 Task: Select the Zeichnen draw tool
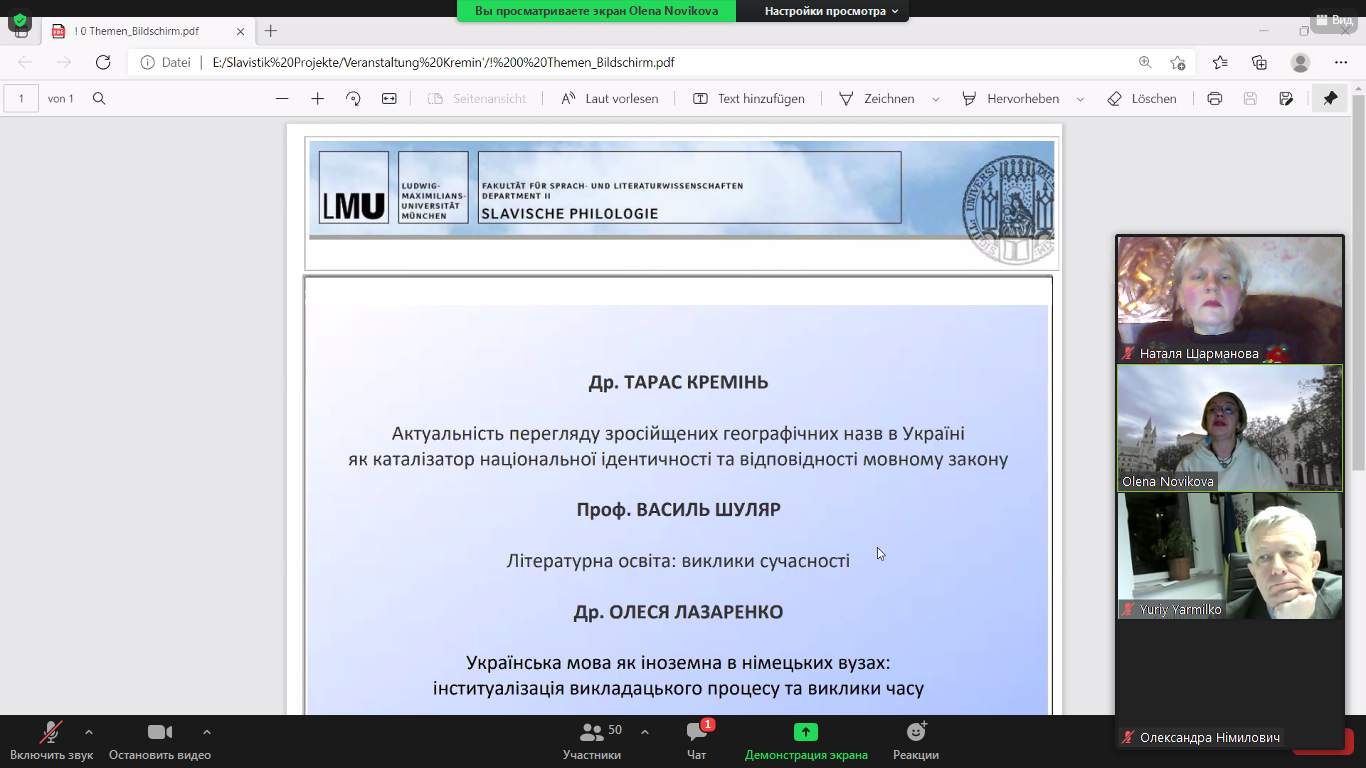point(876,99)
